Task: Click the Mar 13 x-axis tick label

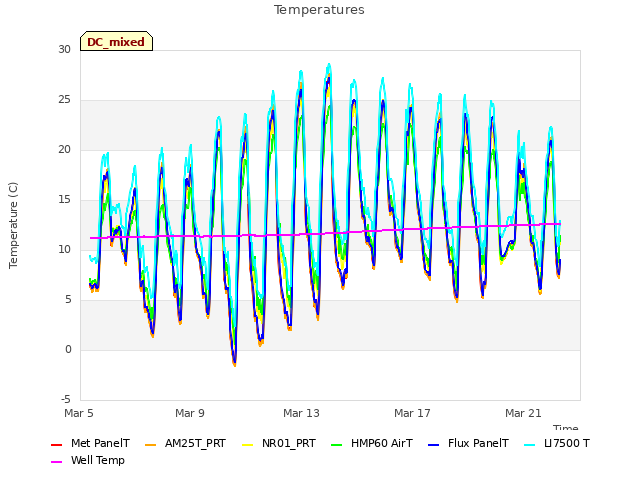Action: pos(301,413)
